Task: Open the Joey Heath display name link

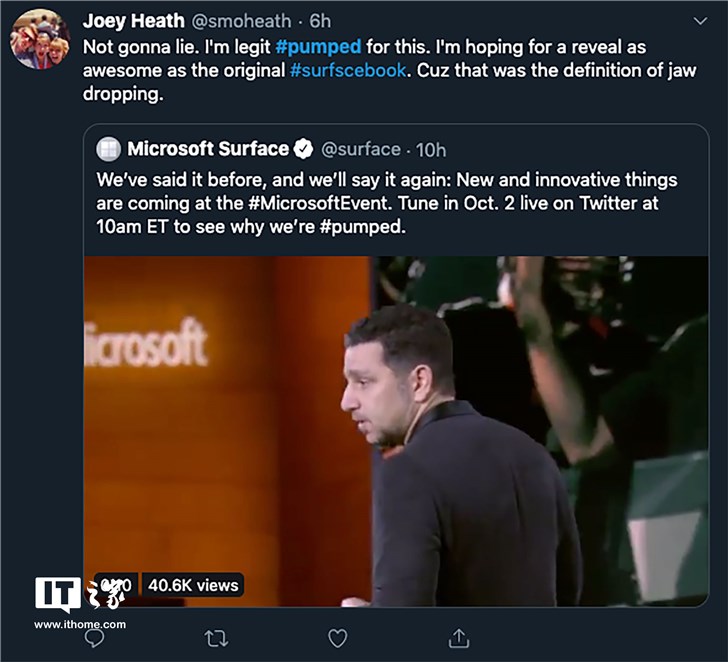Action: pos(133,21)
